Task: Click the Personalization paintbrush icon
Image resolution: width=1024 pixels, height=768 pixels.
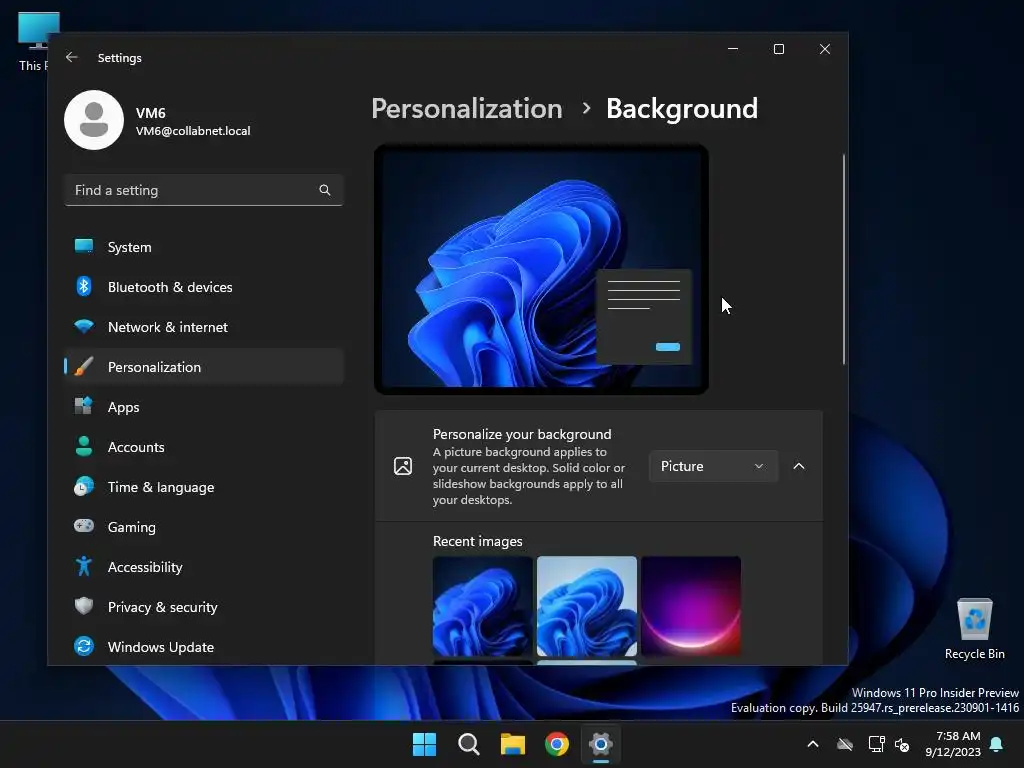Action: tap(84, 366)
